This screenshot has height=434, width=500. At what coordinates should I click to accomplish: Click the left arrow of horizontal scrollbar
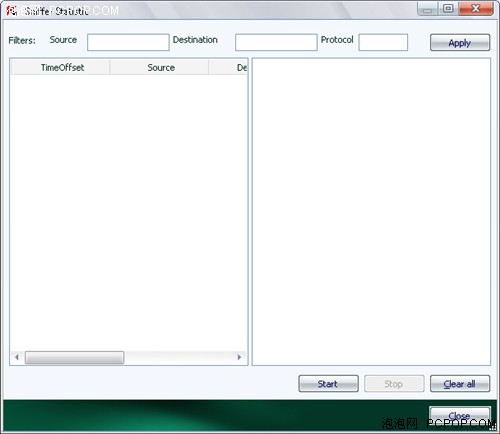(17, 357)
